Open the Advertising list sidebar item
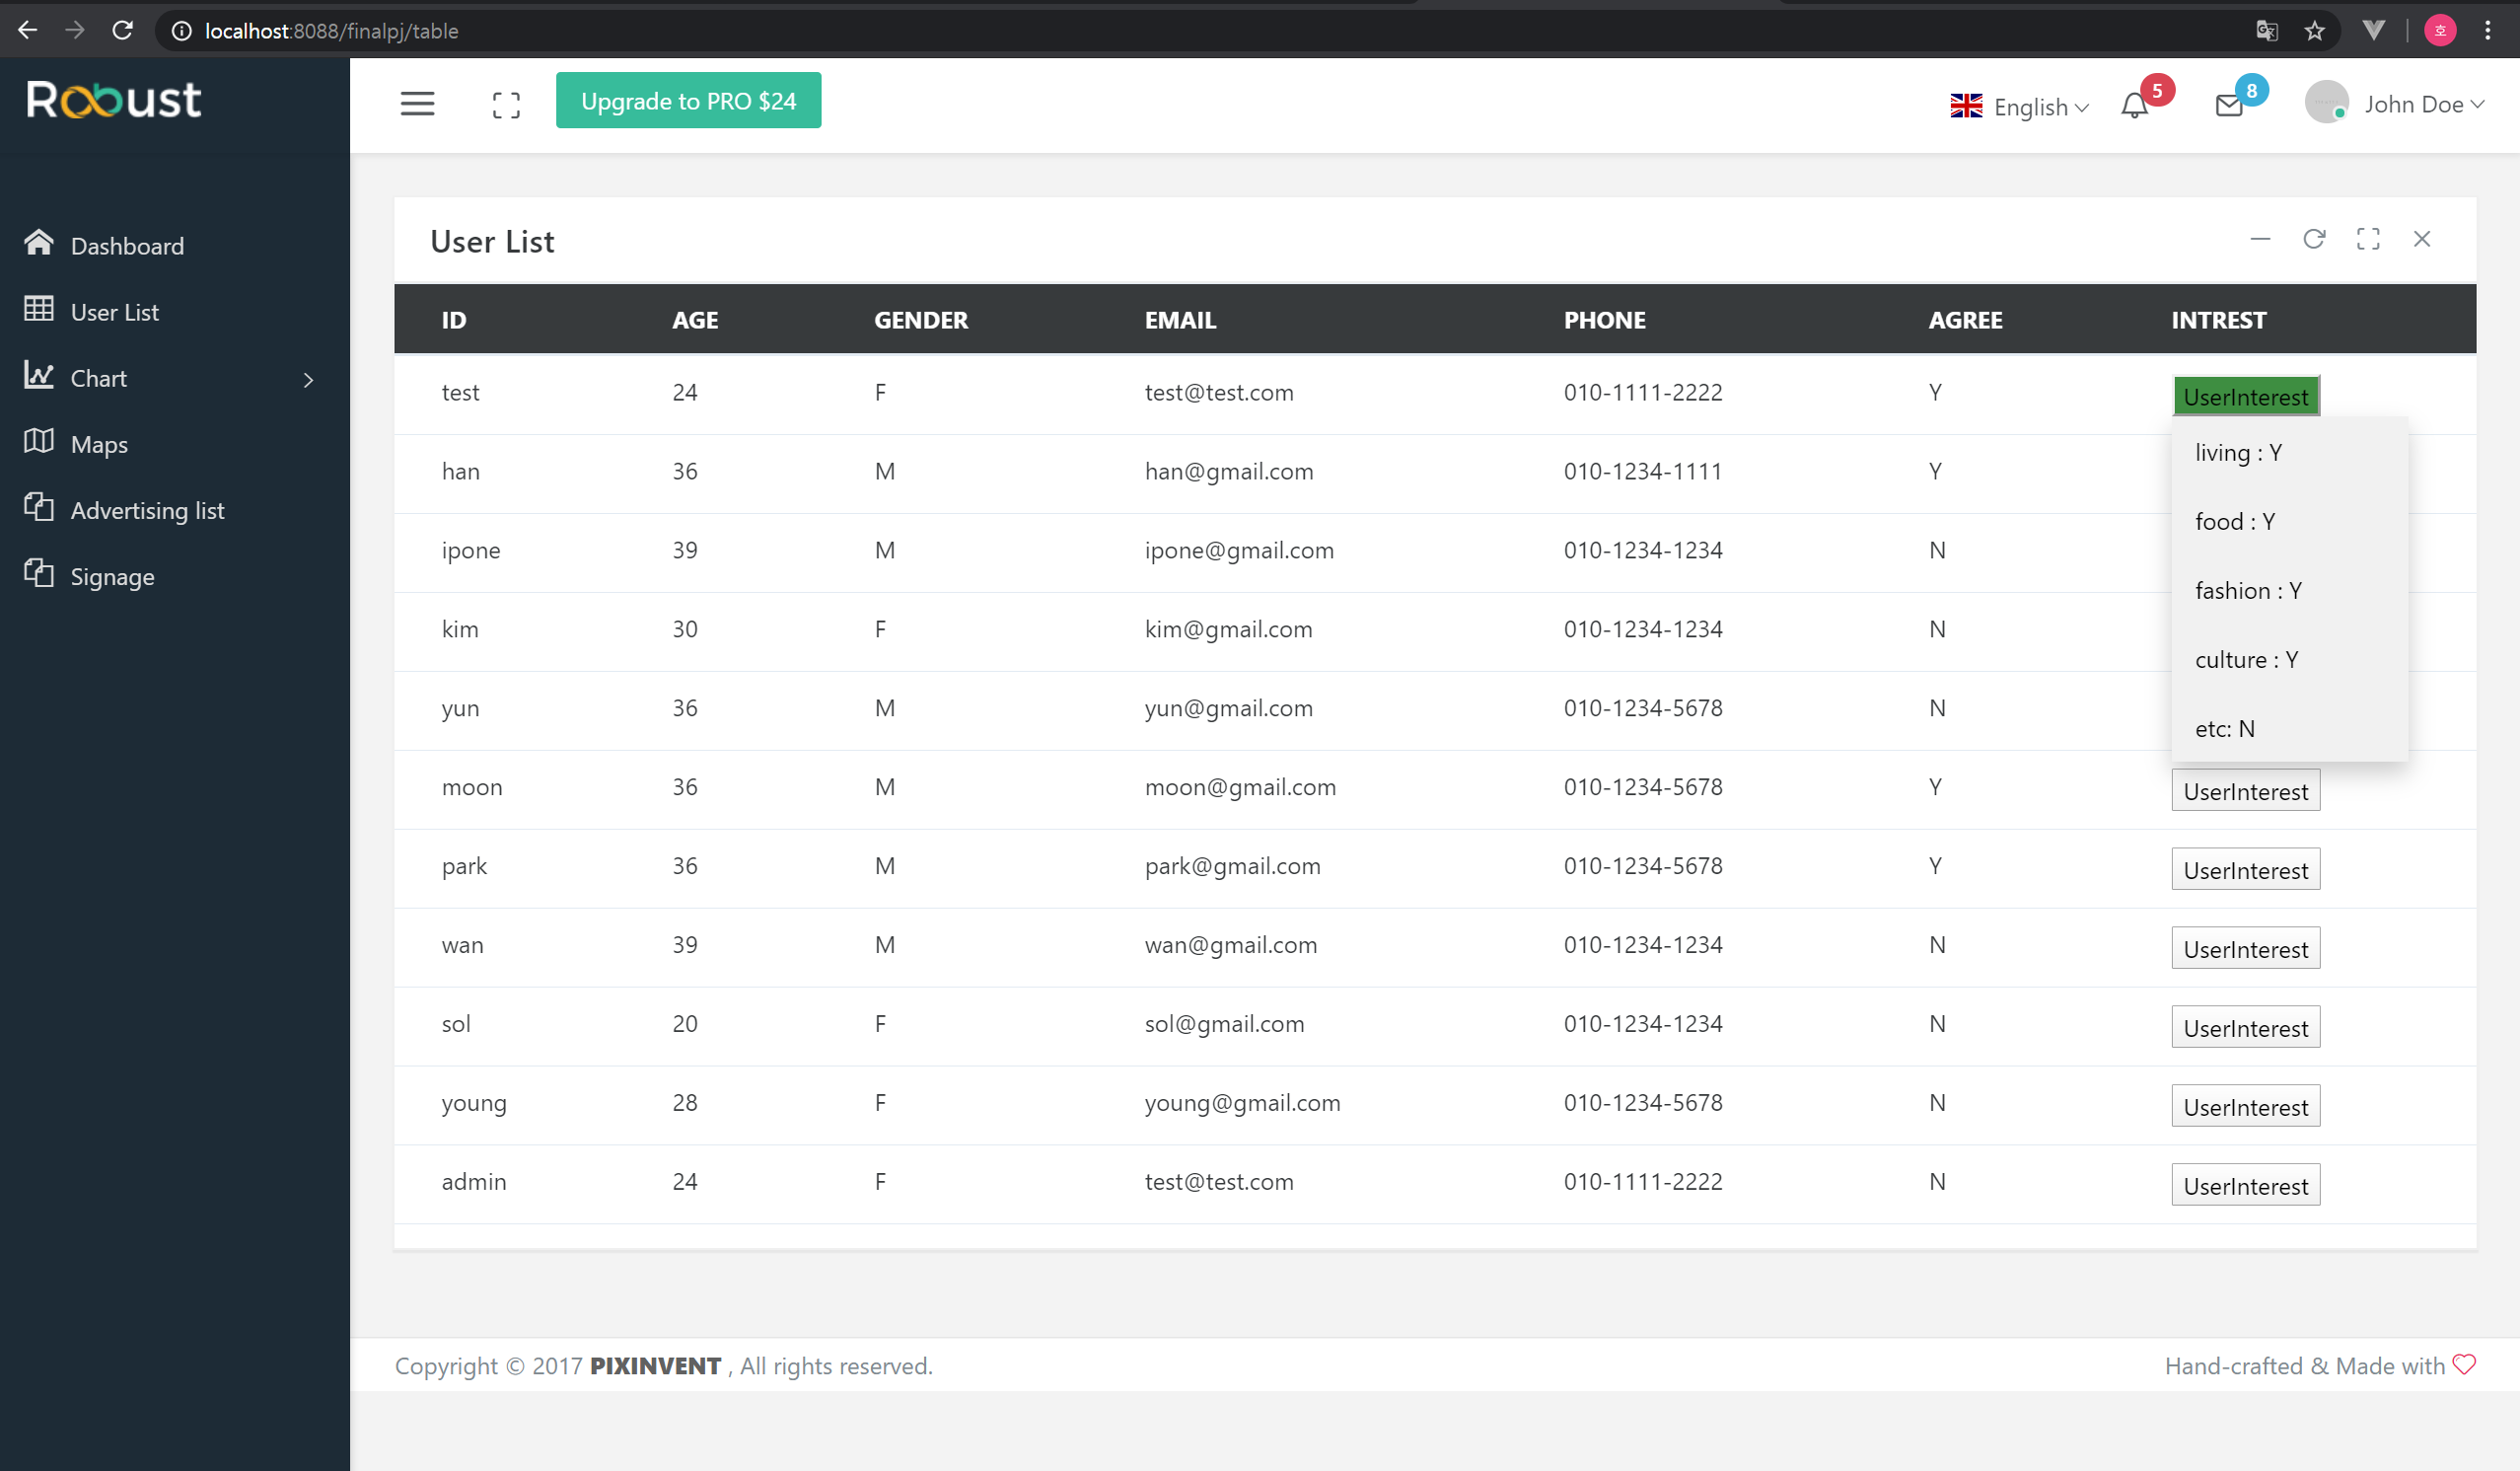This screenshot has height=1471, width=2520. point(148,510)
